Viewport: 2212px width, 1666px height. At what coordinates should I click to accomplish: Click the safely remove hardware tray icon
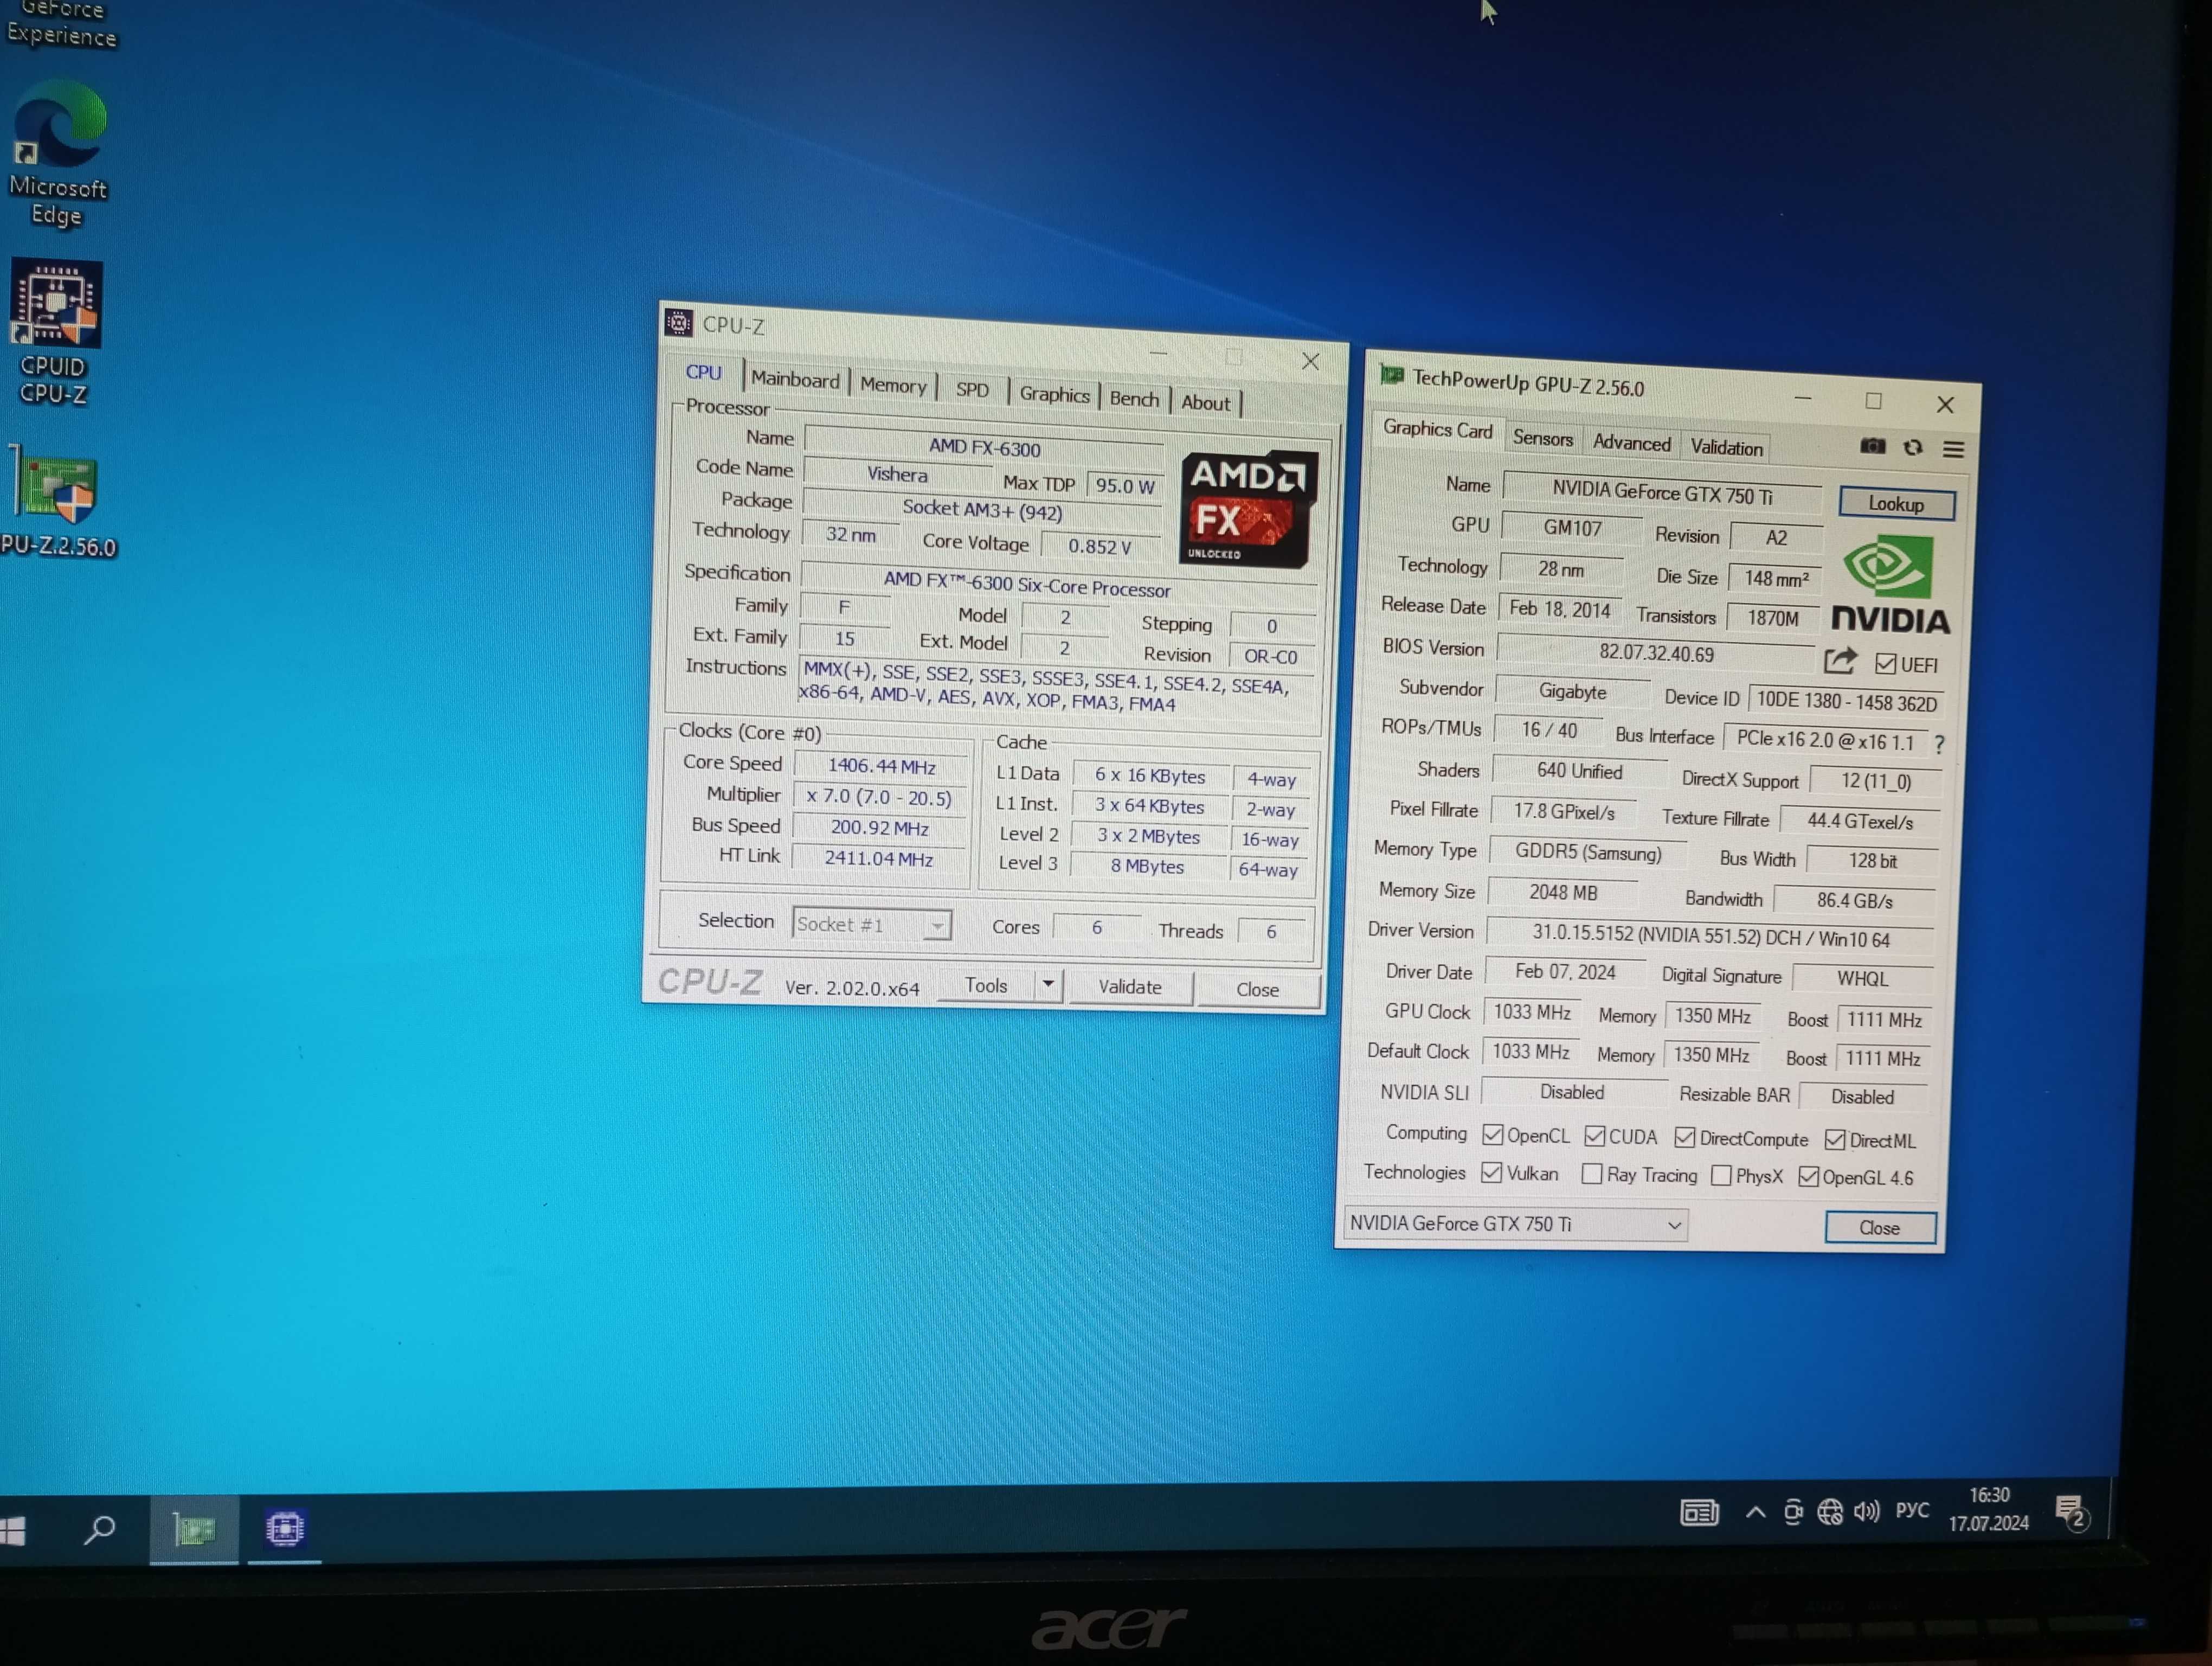coord(1793,1512)
